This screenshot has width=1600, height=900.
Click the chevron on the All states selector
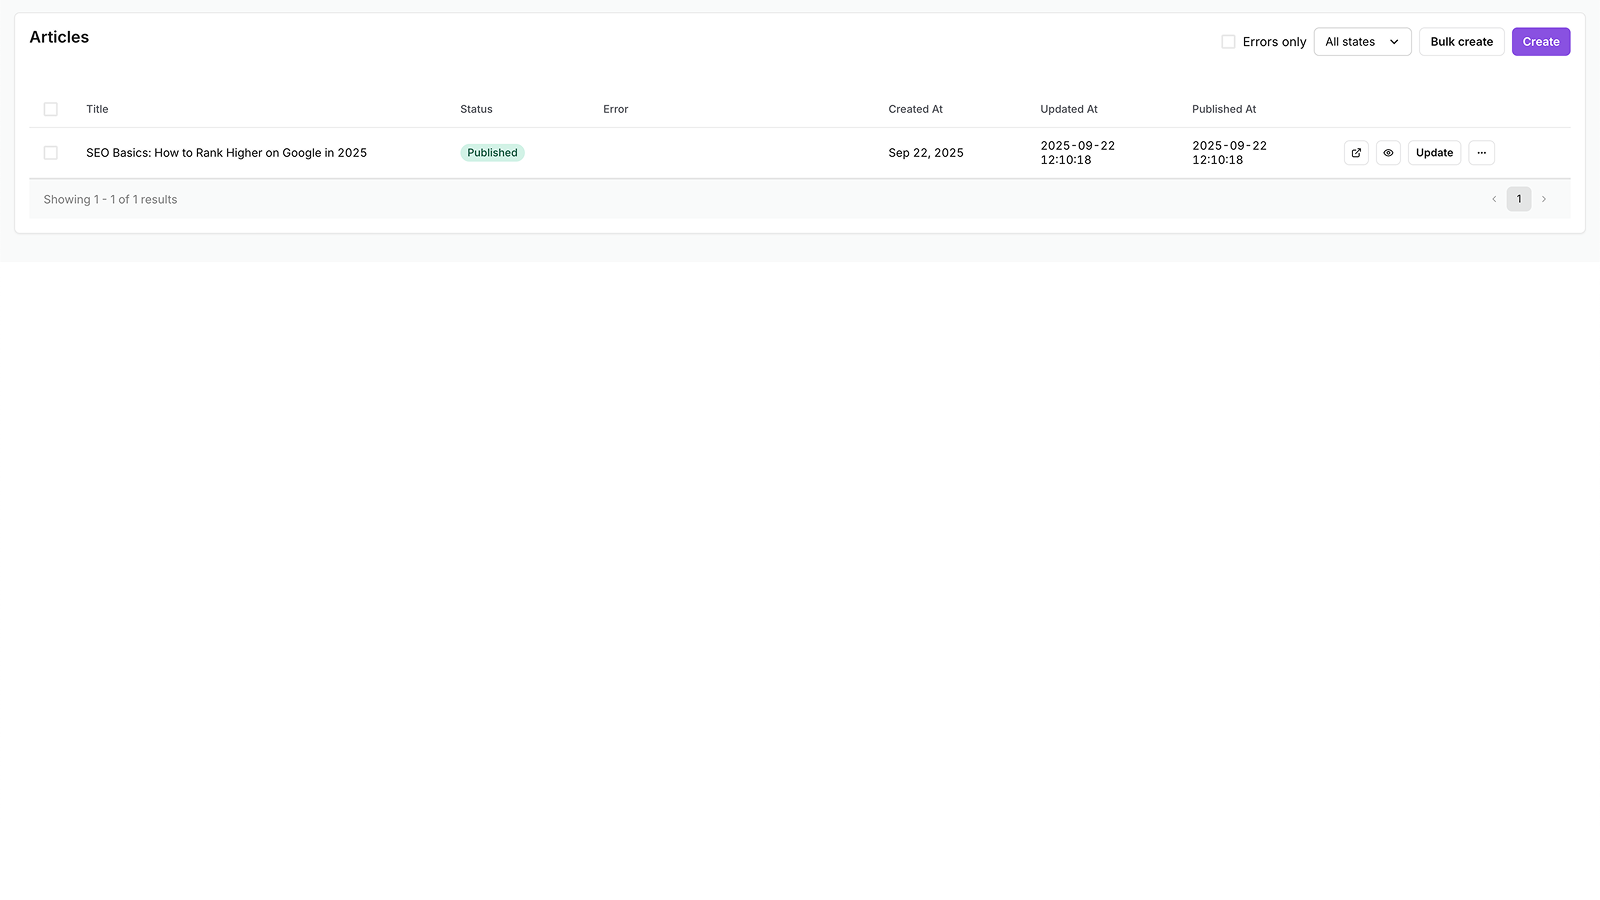click(x=1394, y=41)
